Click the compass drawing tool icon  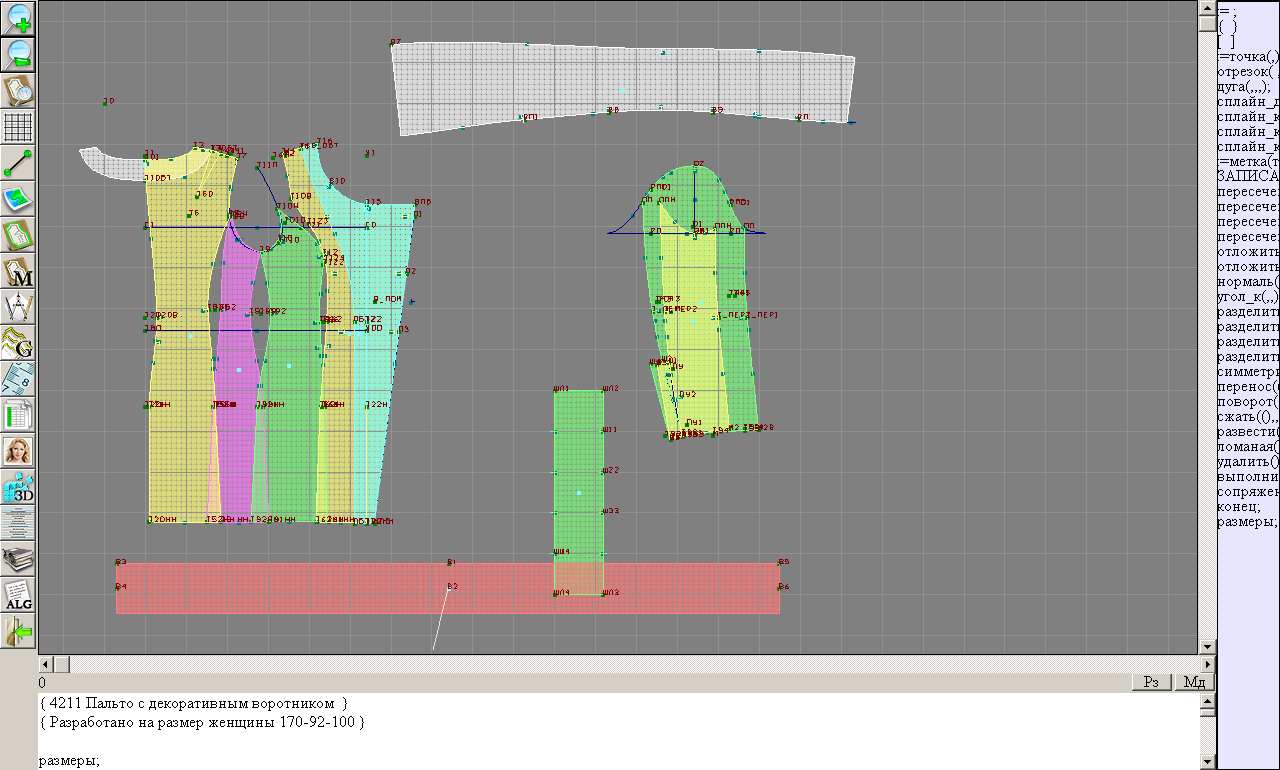19,307
